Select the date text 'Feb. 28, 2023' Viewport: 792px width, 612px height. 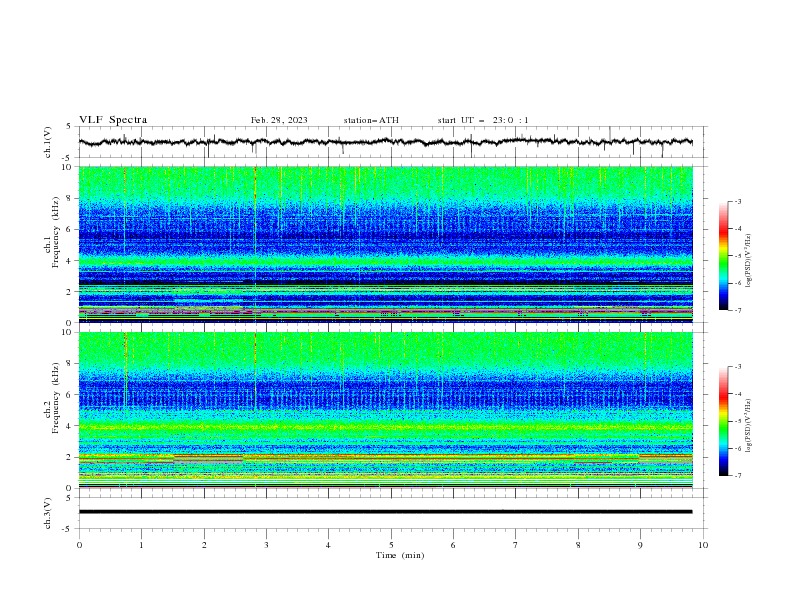point(279,120)
